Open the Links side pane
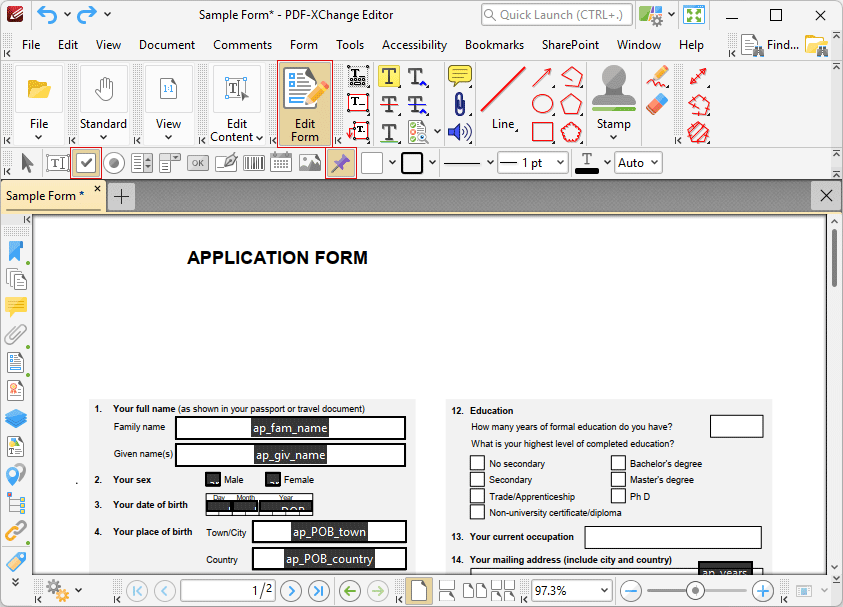This screenshot has width=843, height=607. tap(16, 531)
